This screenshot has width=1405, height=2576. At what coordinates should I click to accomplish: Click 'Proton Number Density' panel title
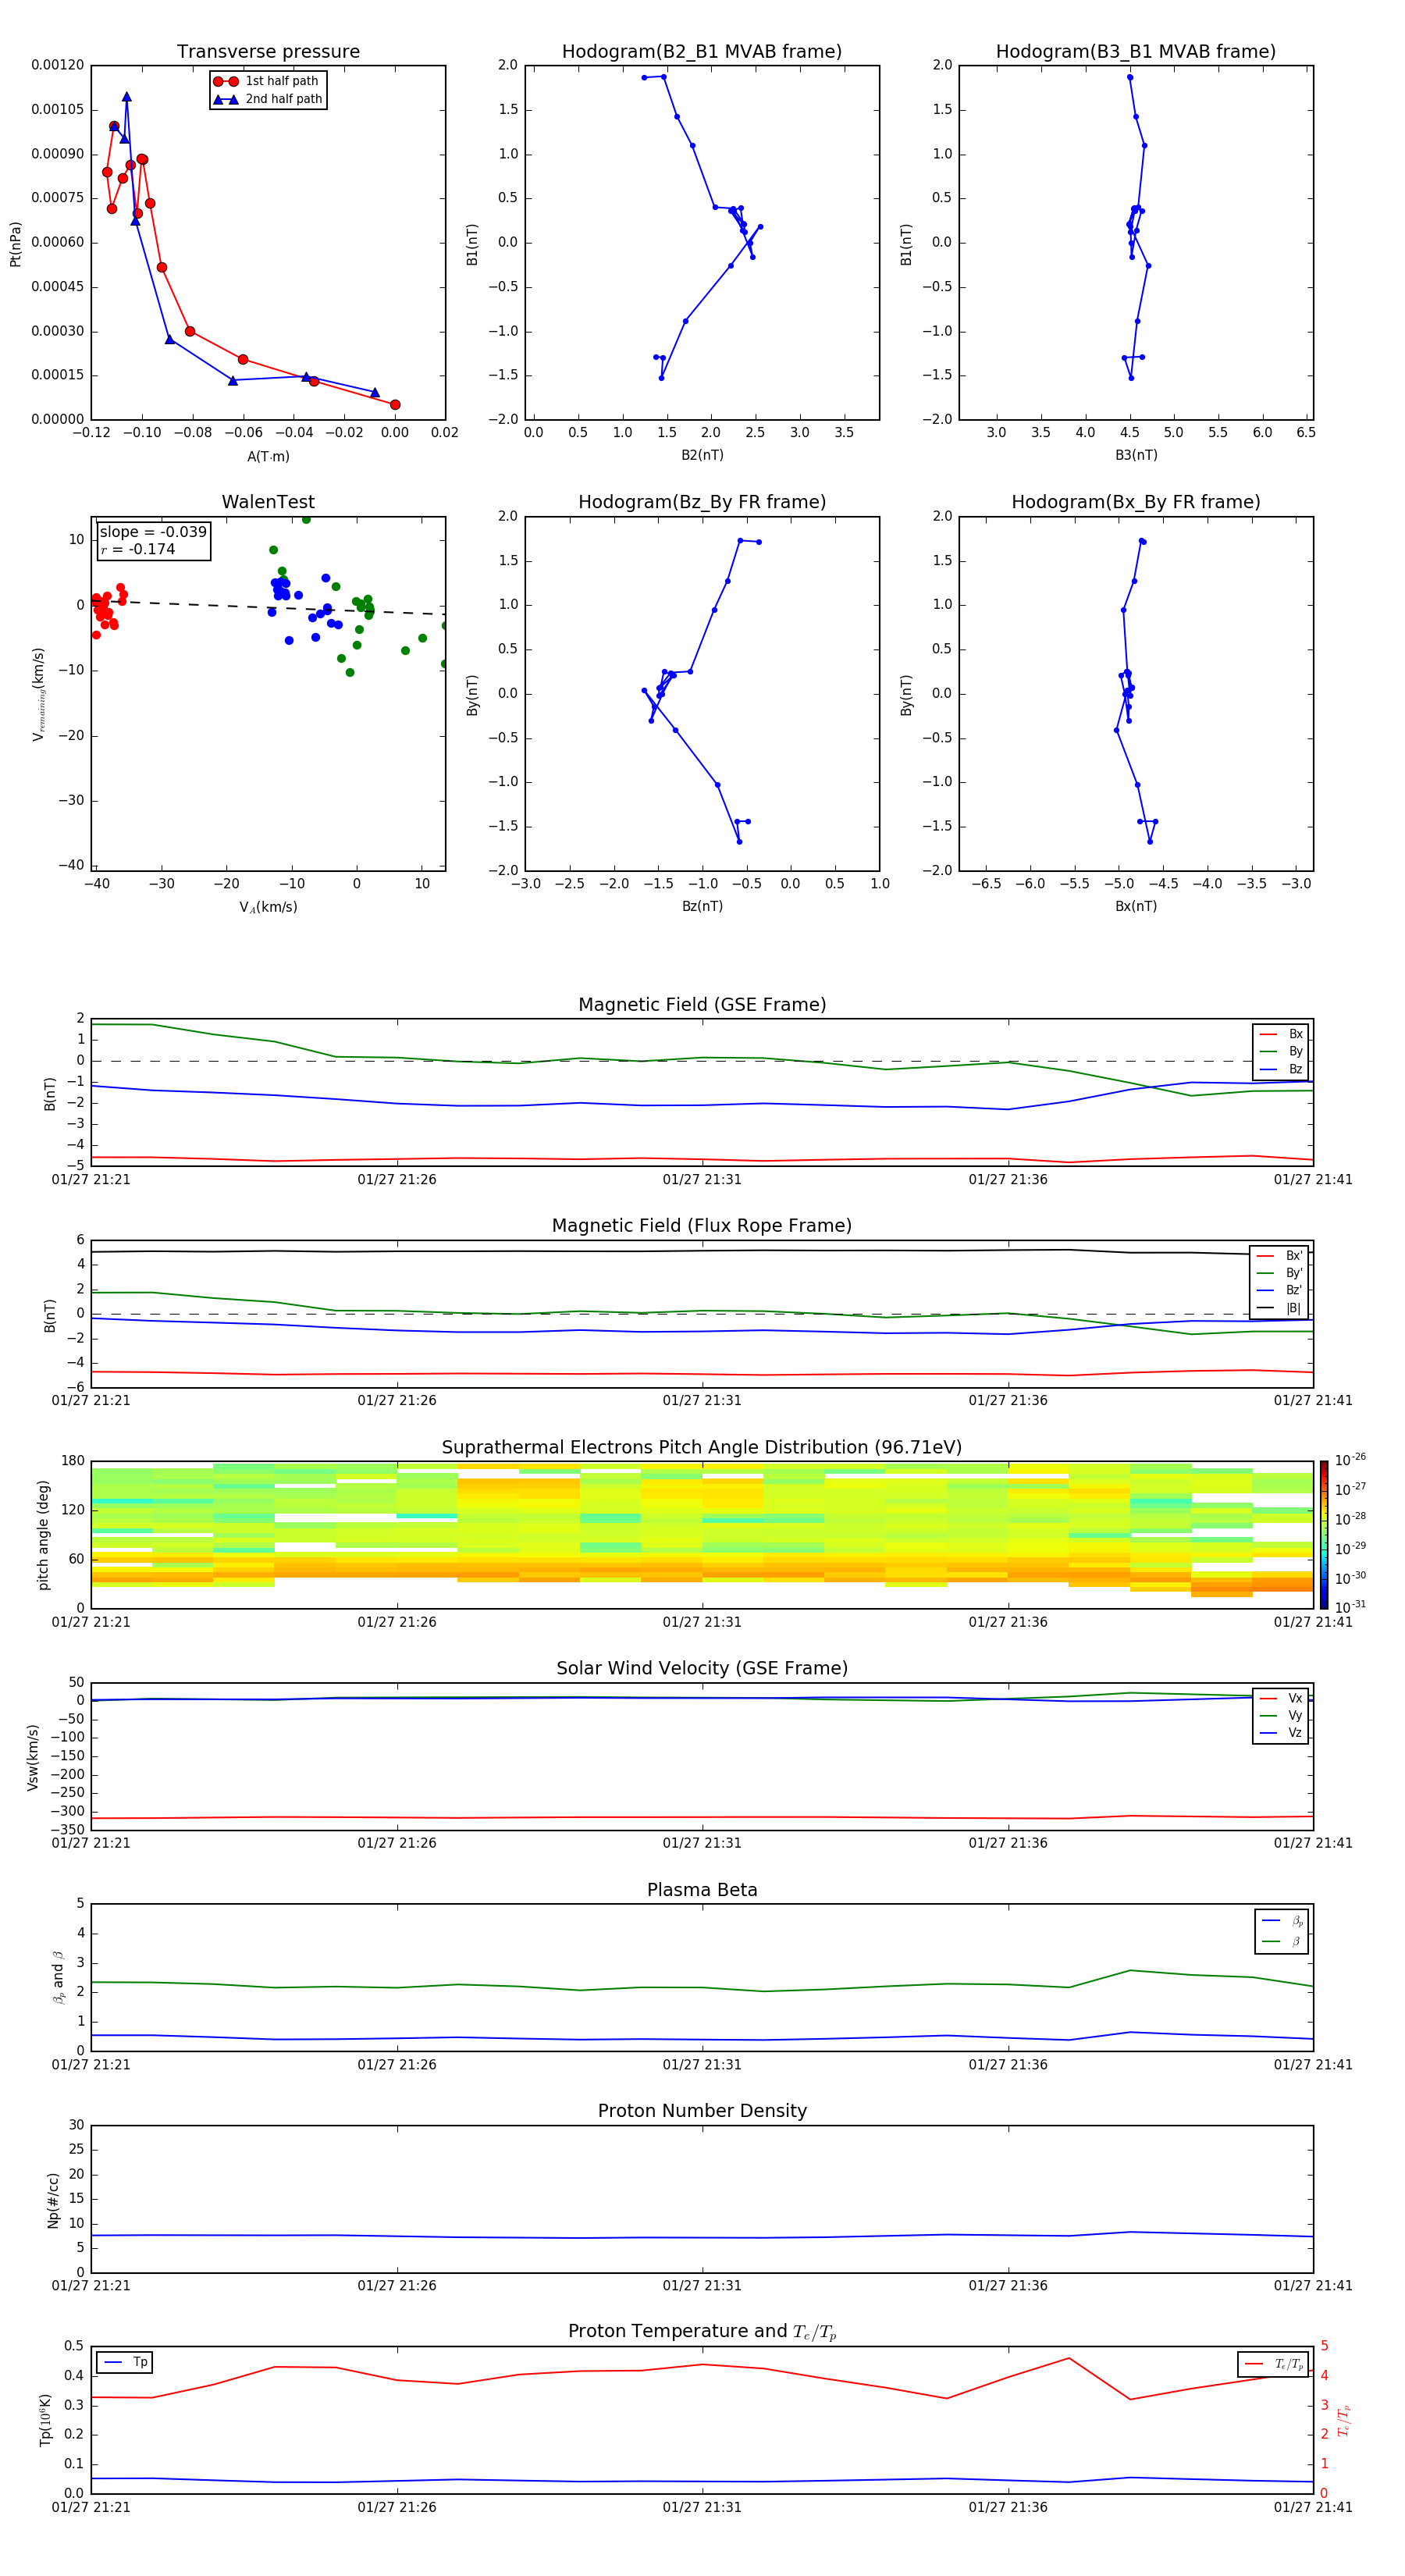tap(702, 2111)
